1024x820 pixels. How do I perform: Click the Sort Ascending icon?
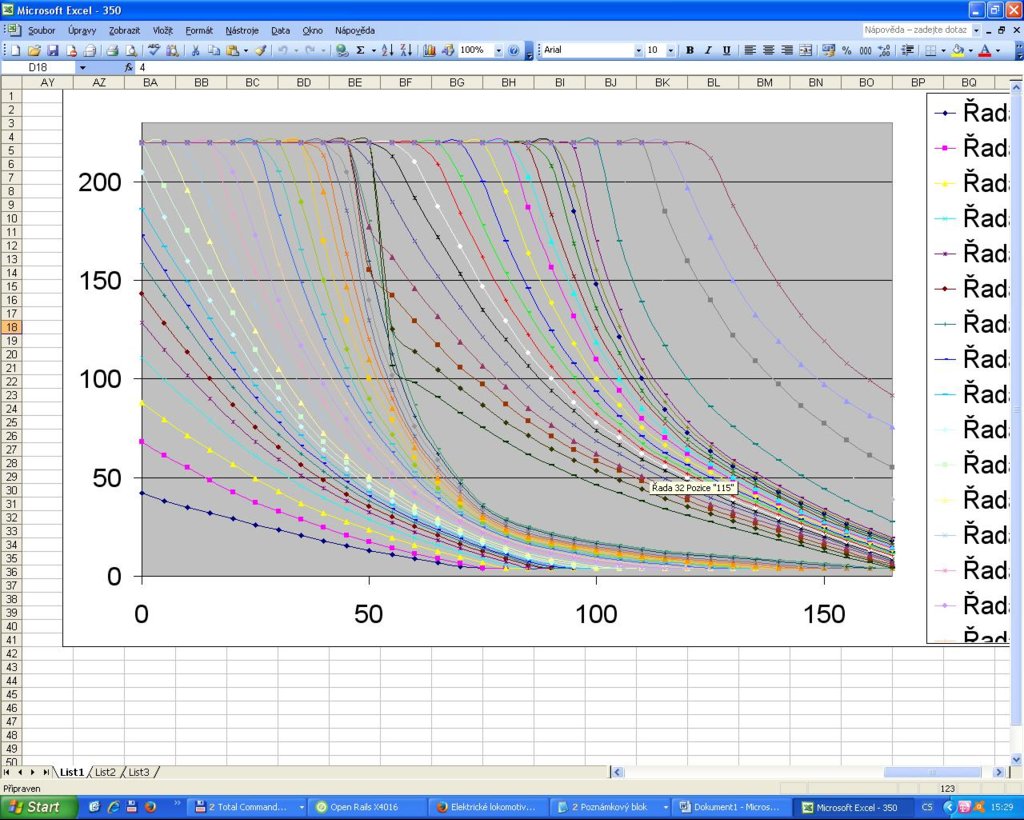click(387, 50)
